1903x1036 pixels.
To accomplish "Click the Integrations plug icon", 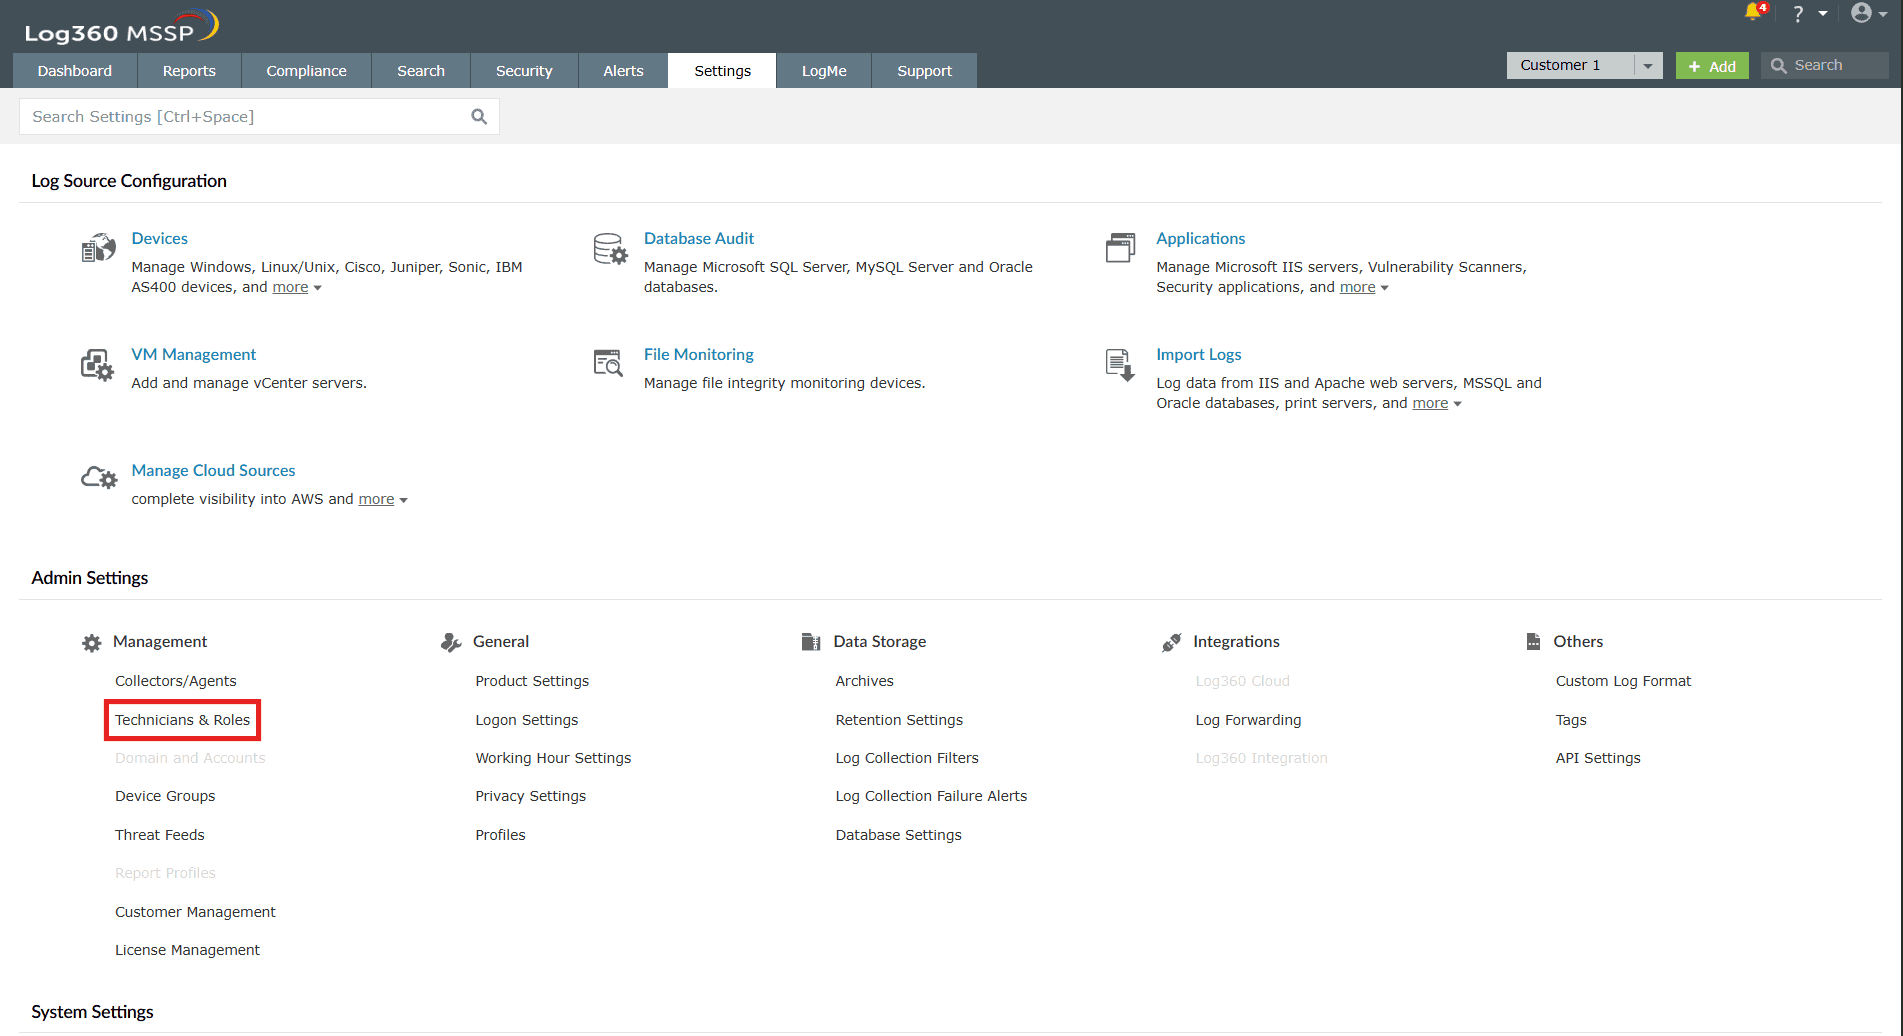I will (1171, 642).
